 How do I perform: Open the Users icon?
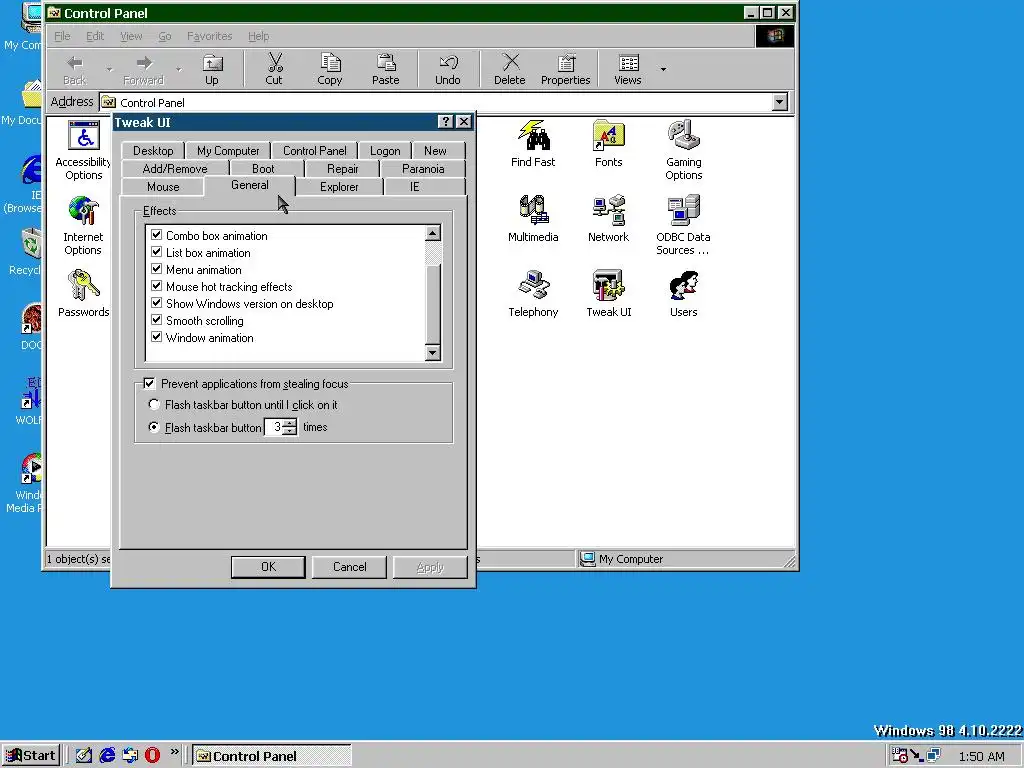tap(684, 294)
